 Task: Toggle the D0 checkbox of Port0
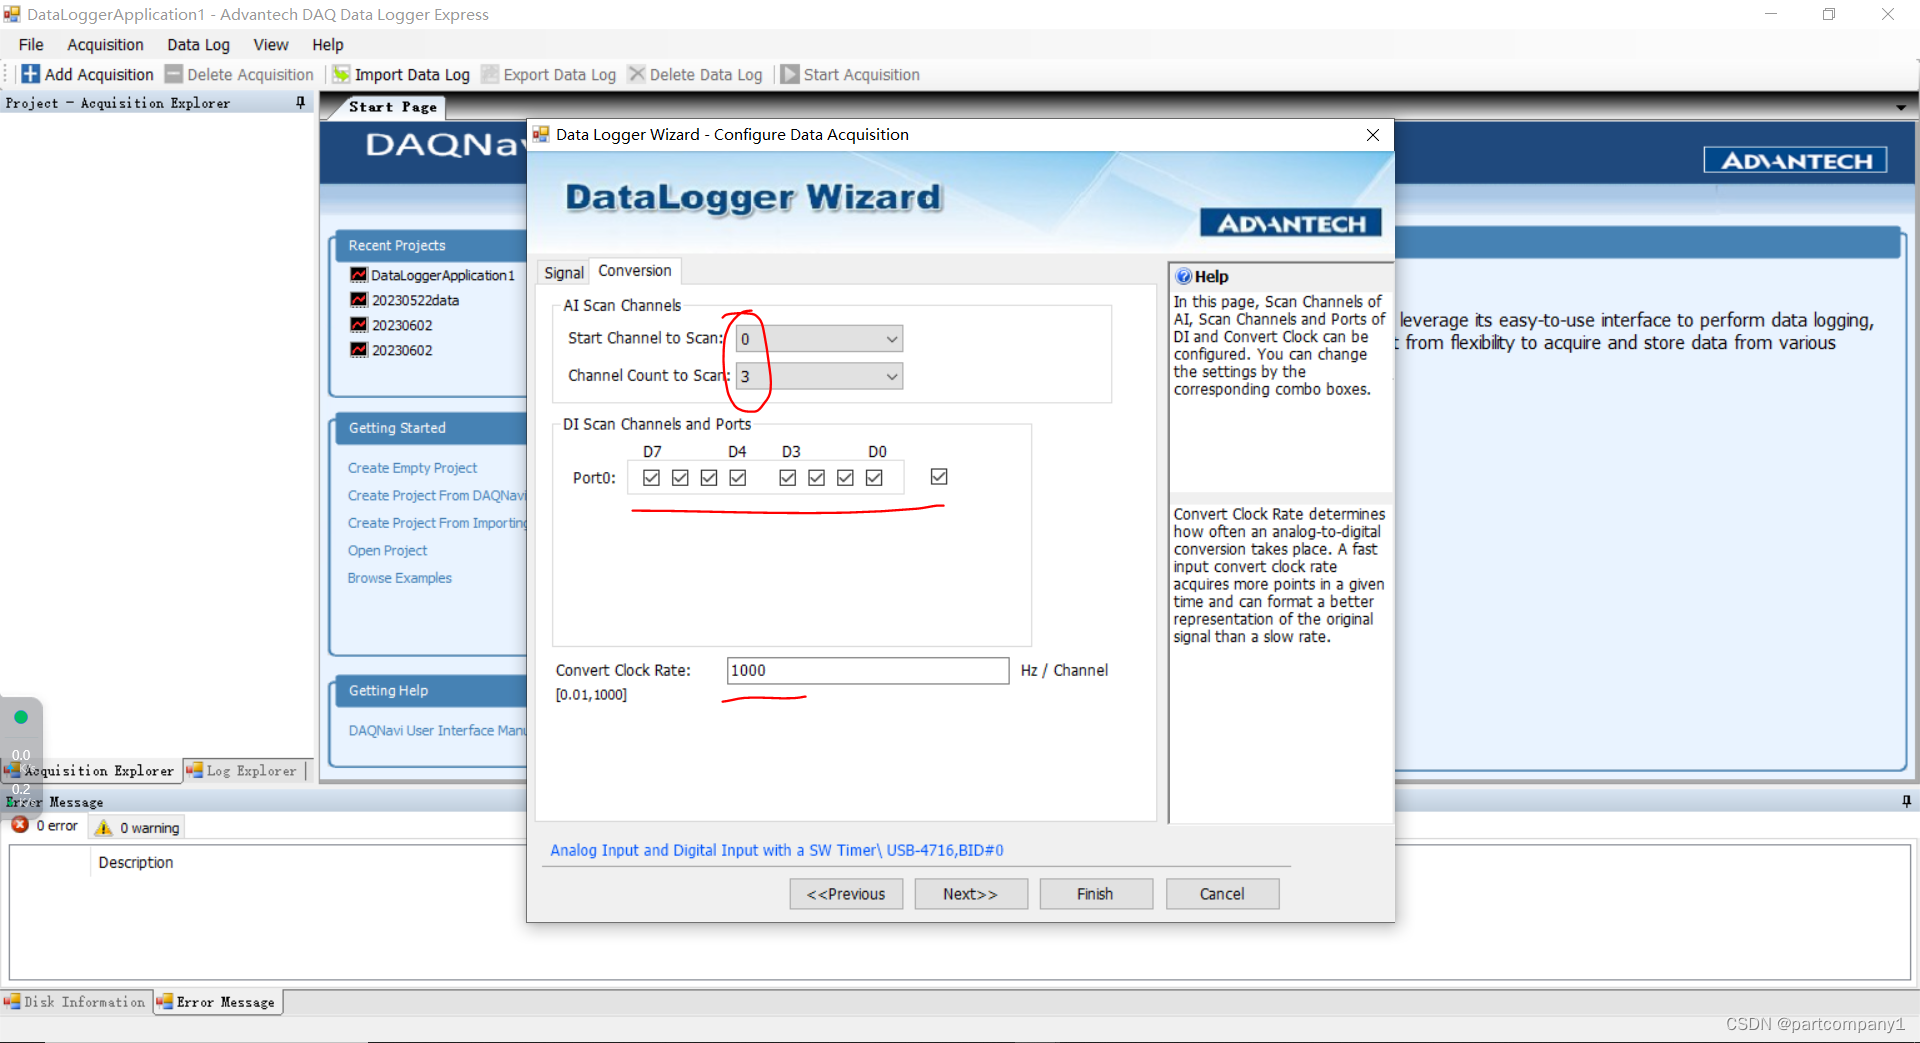coord(874,478)
